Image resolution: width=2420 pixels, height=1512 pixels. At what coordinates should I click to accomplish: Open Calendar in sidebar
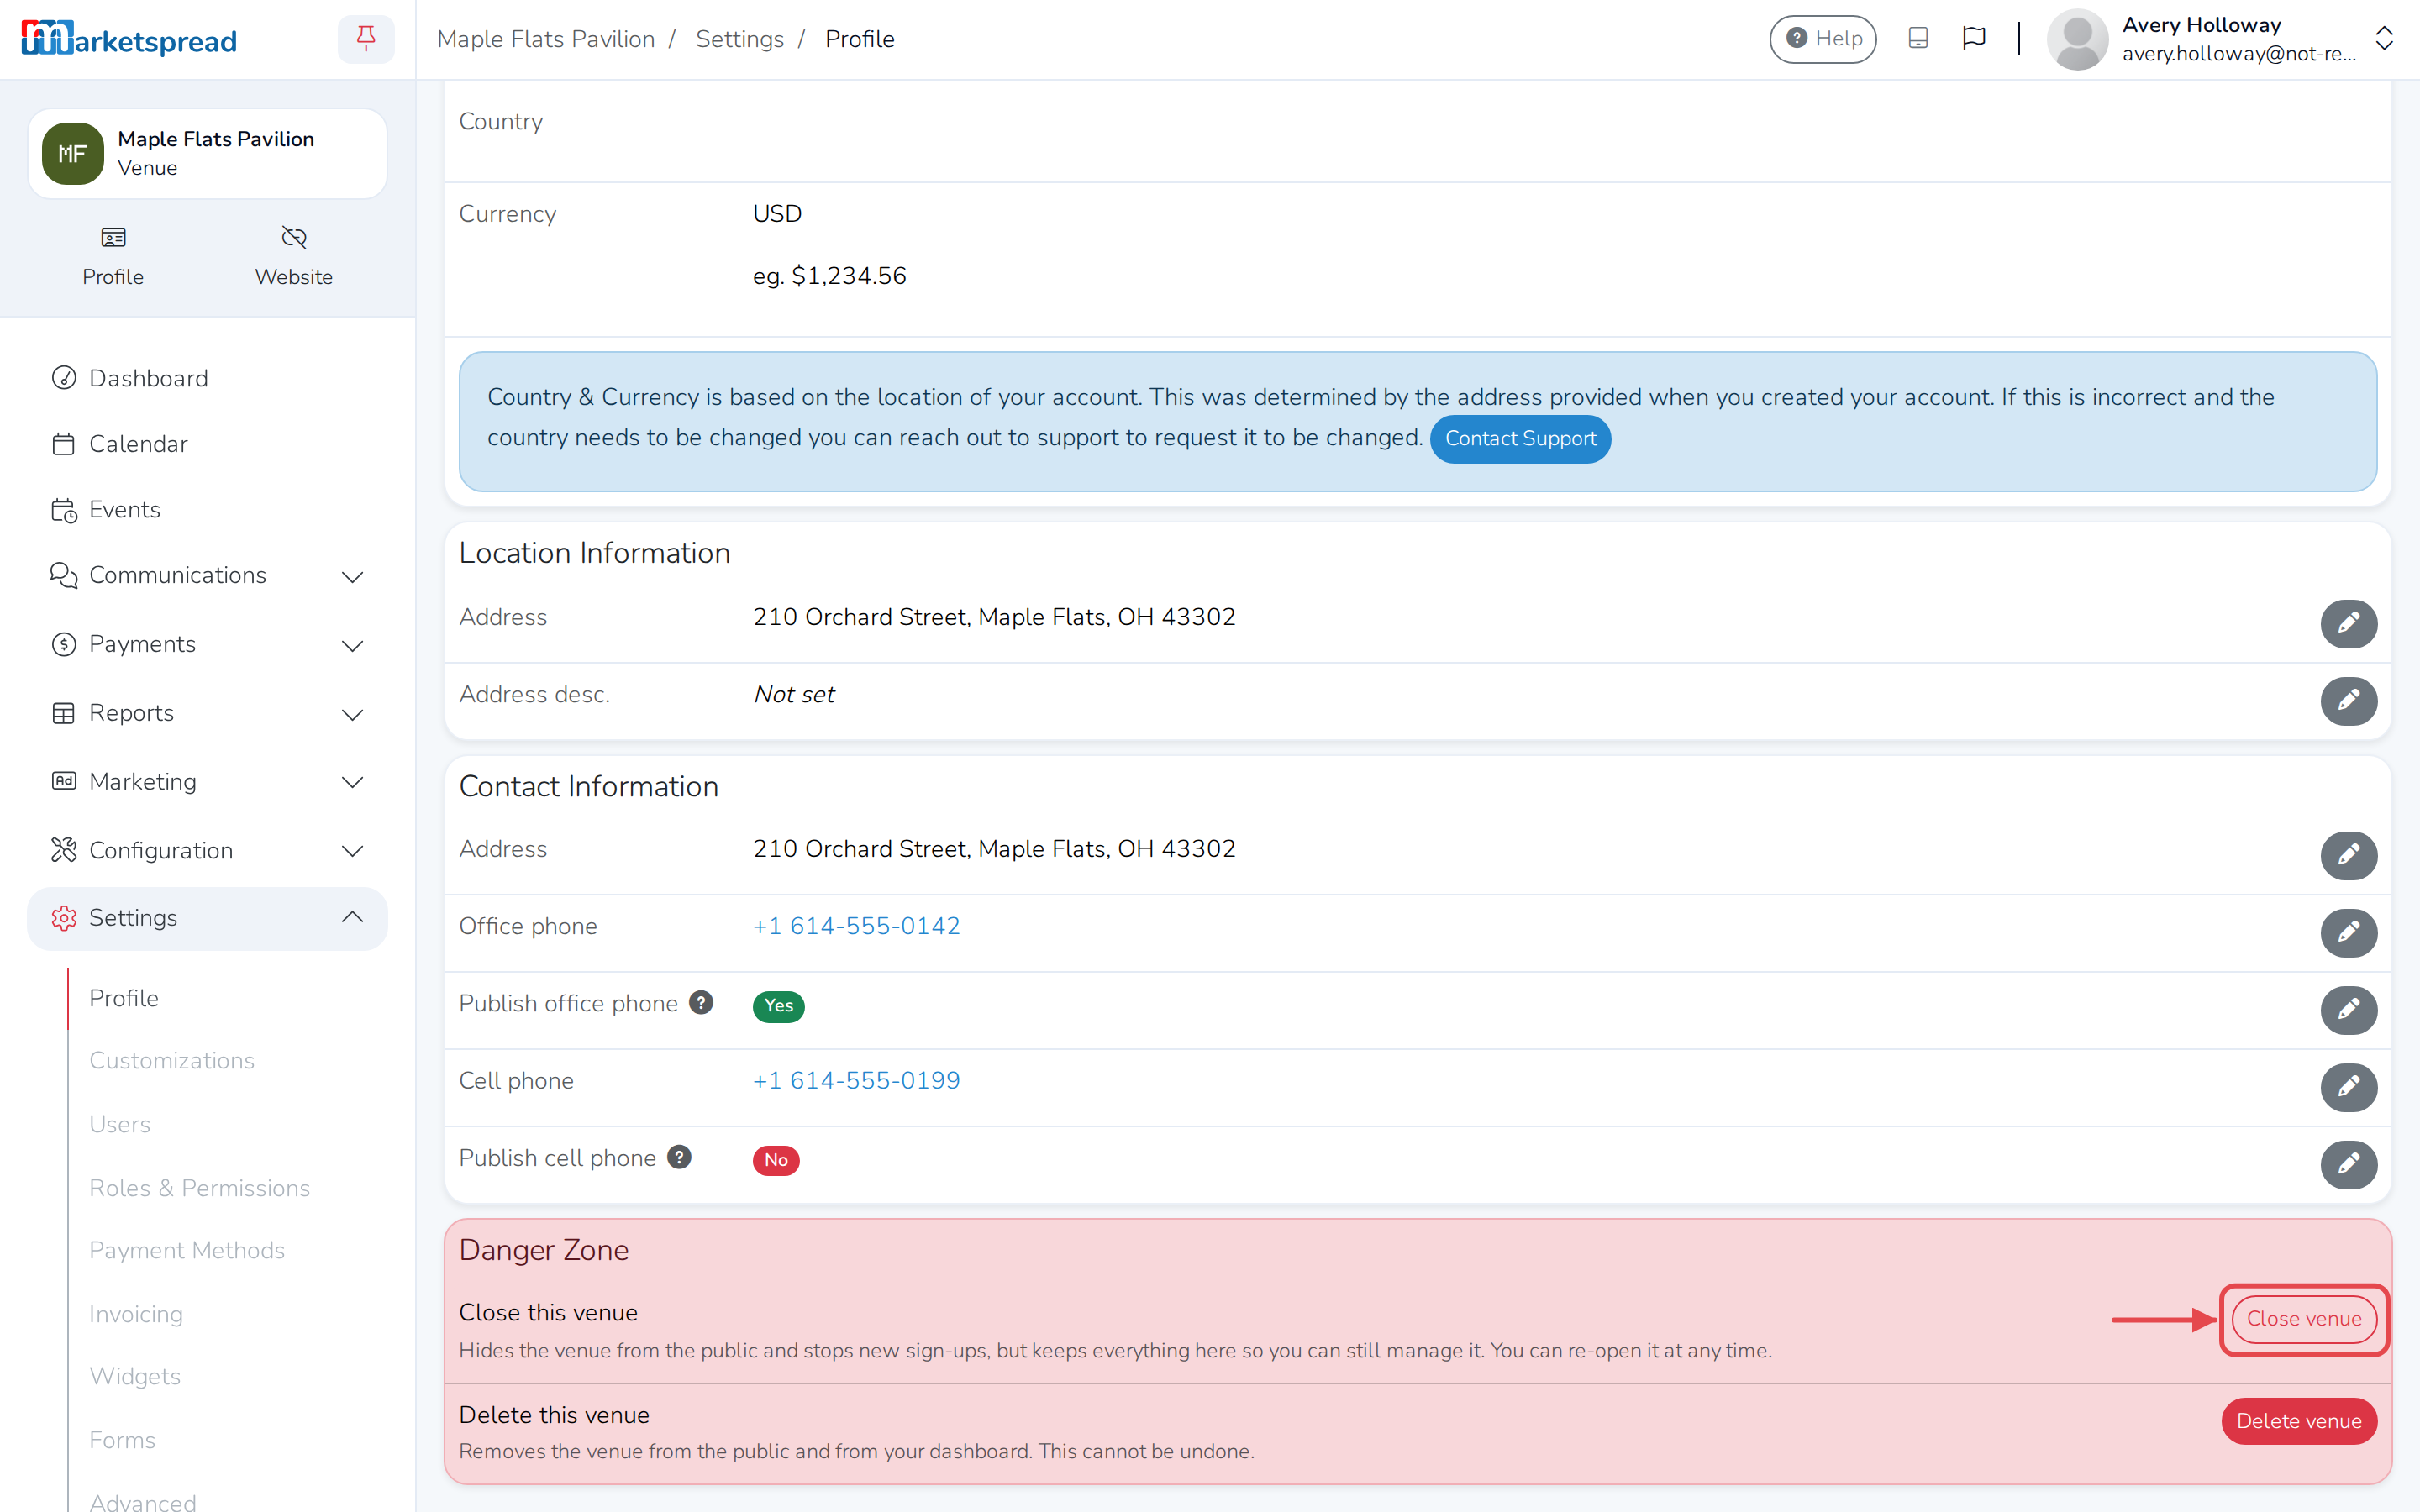tap(207, 444)
